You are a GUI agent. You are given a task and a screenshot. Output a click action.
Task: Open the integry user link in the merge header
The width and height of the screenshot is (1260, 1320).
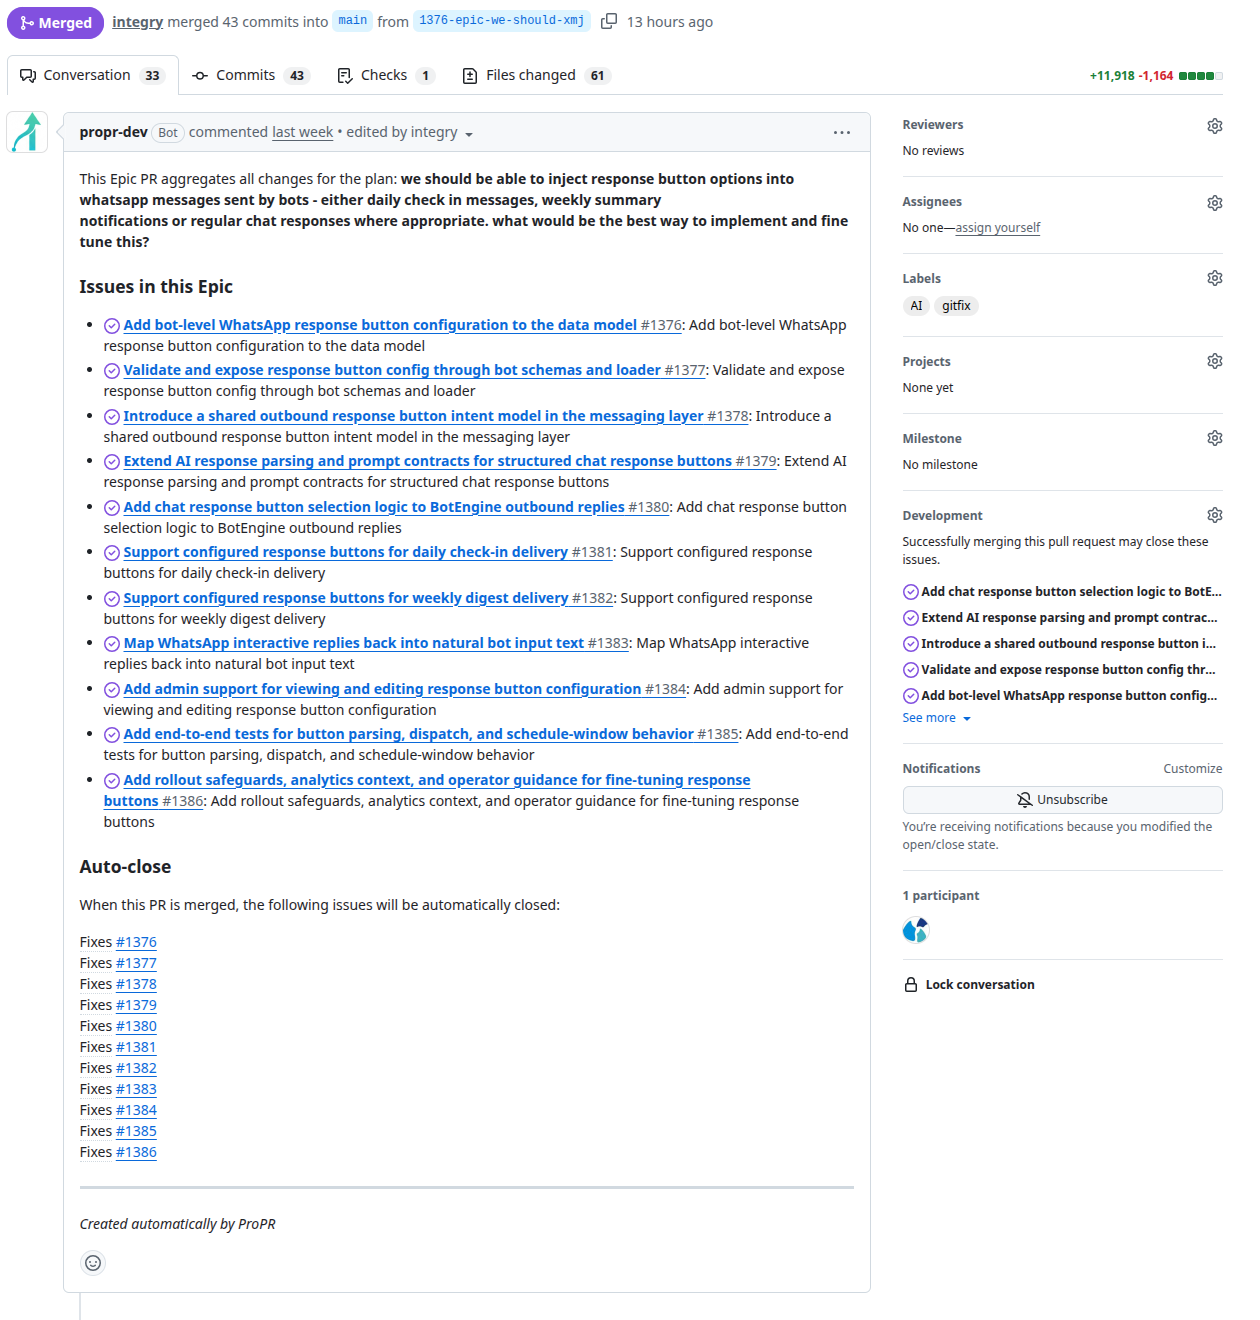tap(137, 22)
